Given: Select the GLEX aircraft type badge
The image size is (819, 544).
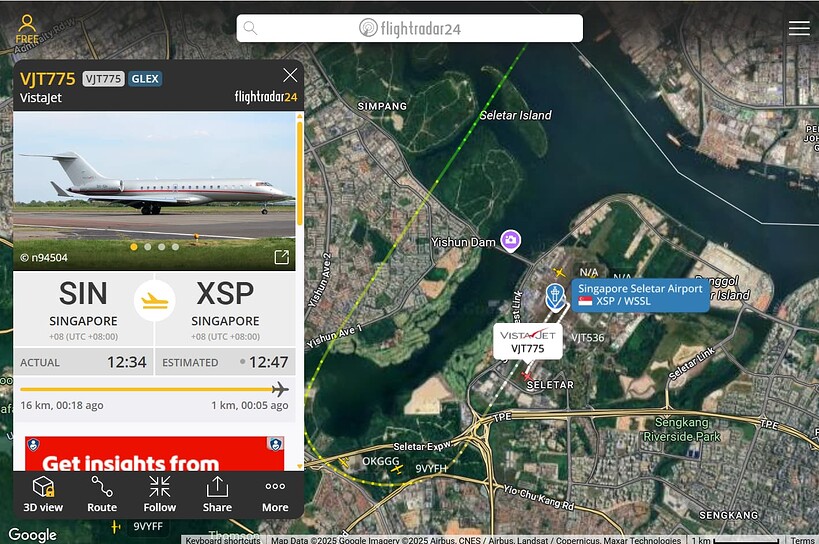Looking at the screenshot, I should [x=145, y=79].
